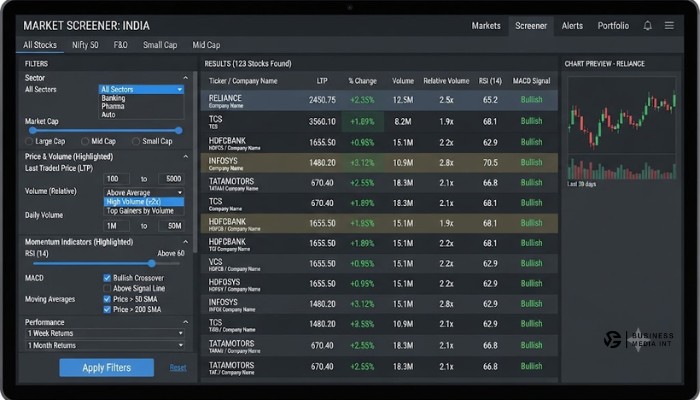Sort by Relative Volume column header
700x400 pixels.
[x=446, y=81]
